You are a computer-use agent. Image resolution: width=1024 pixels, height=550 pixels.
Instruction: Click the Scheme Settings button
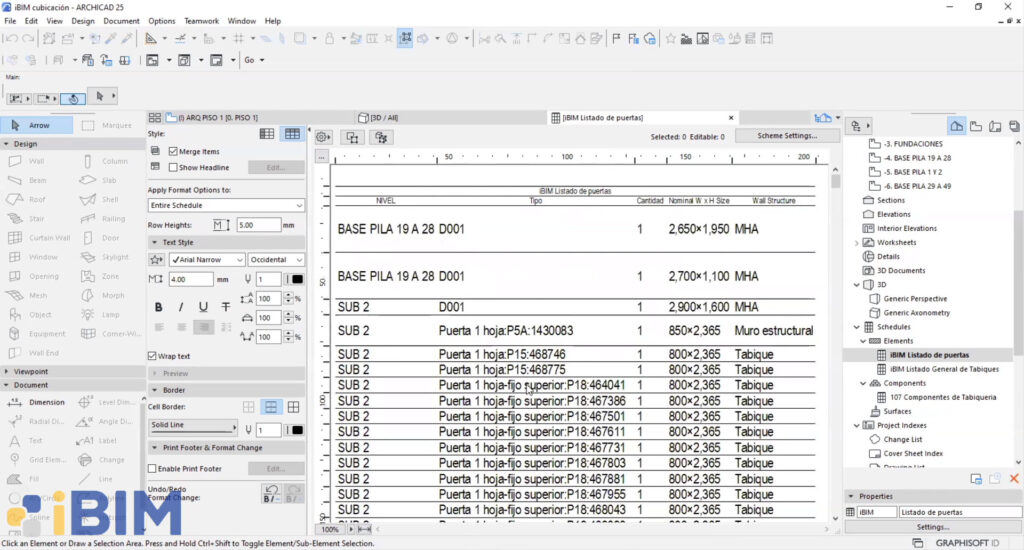click(786, 136)
